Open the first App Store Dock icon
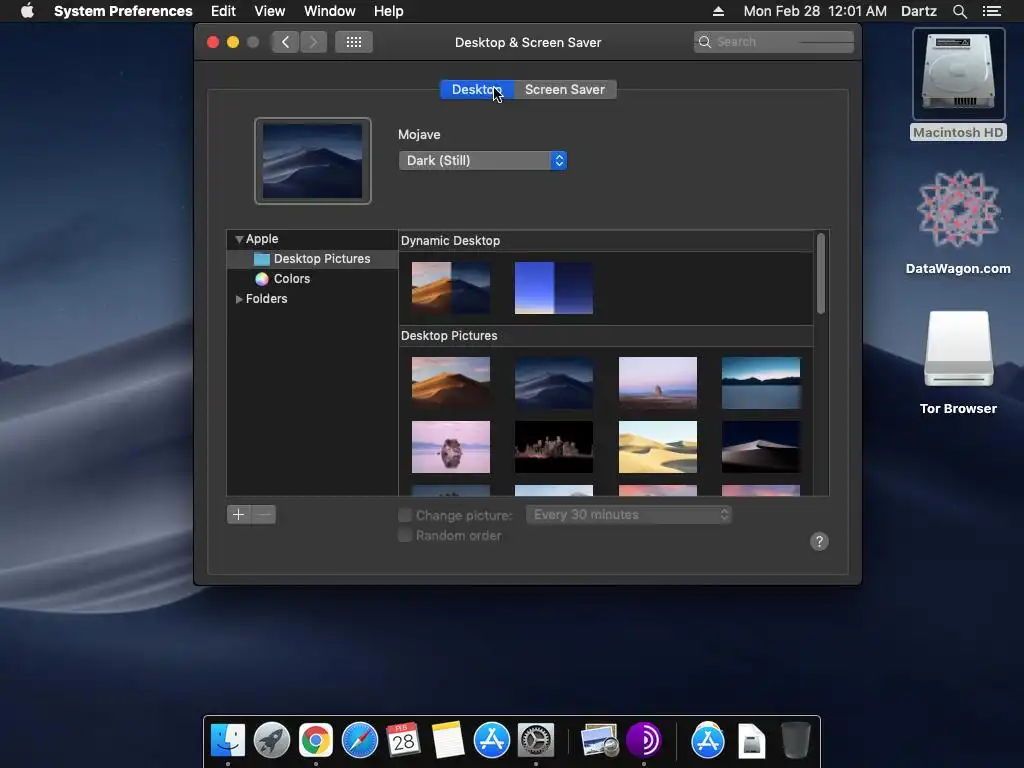 coord(492,740)
